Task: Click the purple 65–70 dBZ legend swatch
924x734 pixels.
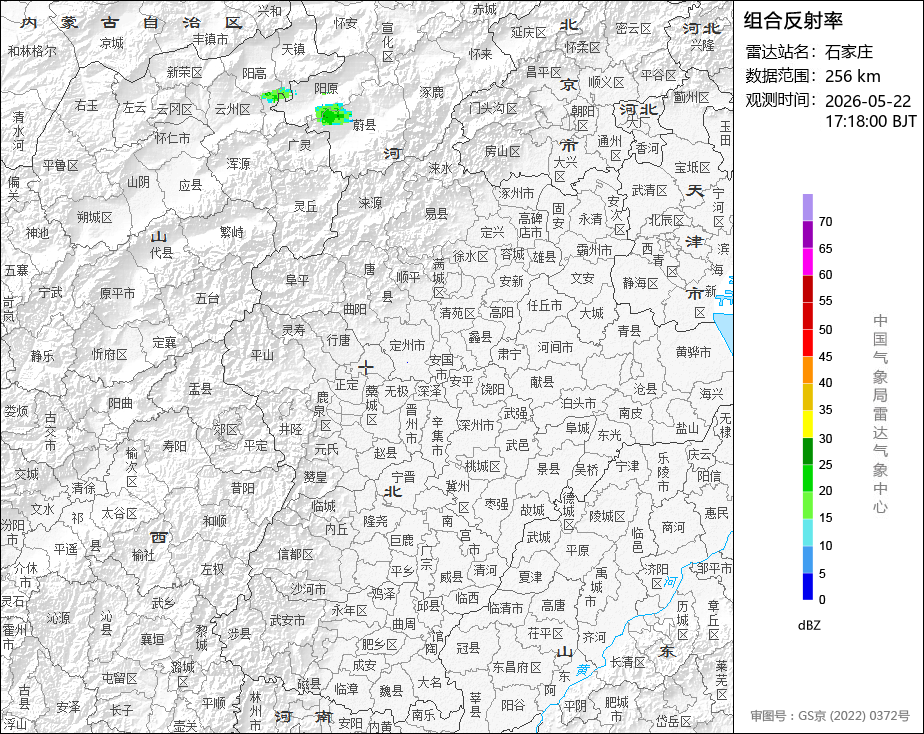Action: click(x=807, y=234)
